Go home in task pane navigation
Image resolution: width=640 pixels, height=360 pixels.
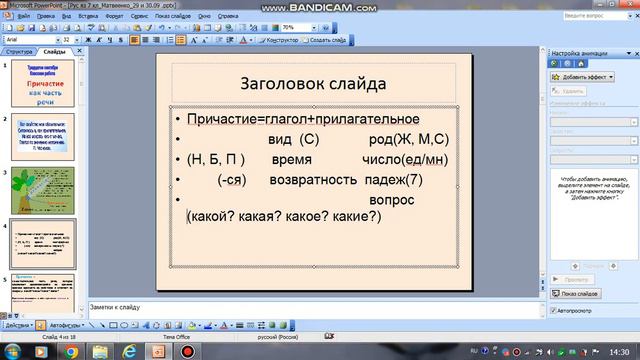(x=581, y=63)
